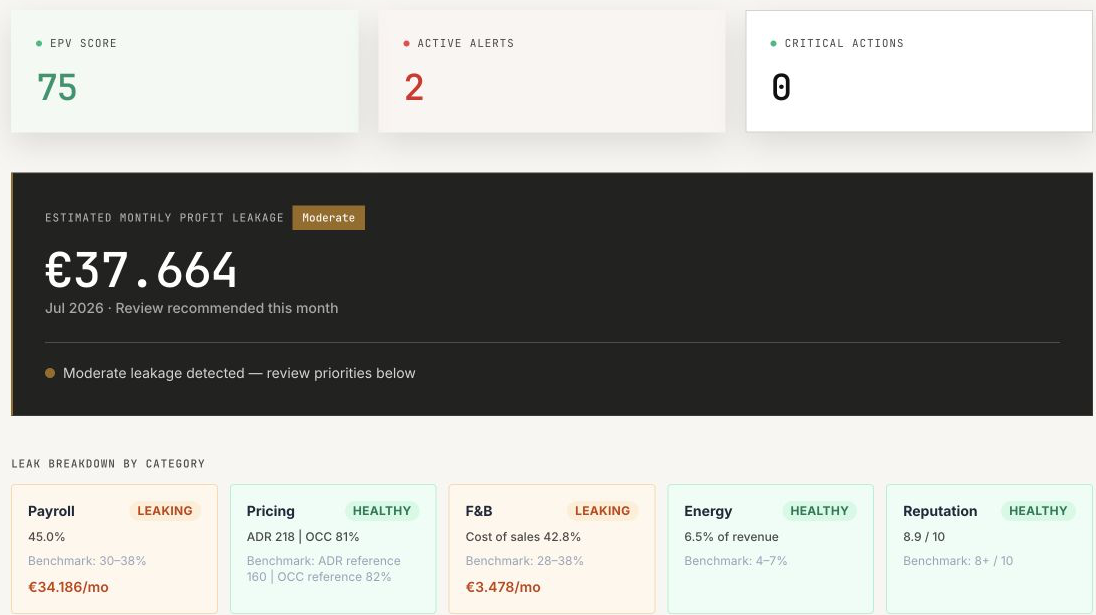1096x615 pixels.
Task: Click 'Jul 2026 · Review recommended this month'
Action: tap(192, 308)
